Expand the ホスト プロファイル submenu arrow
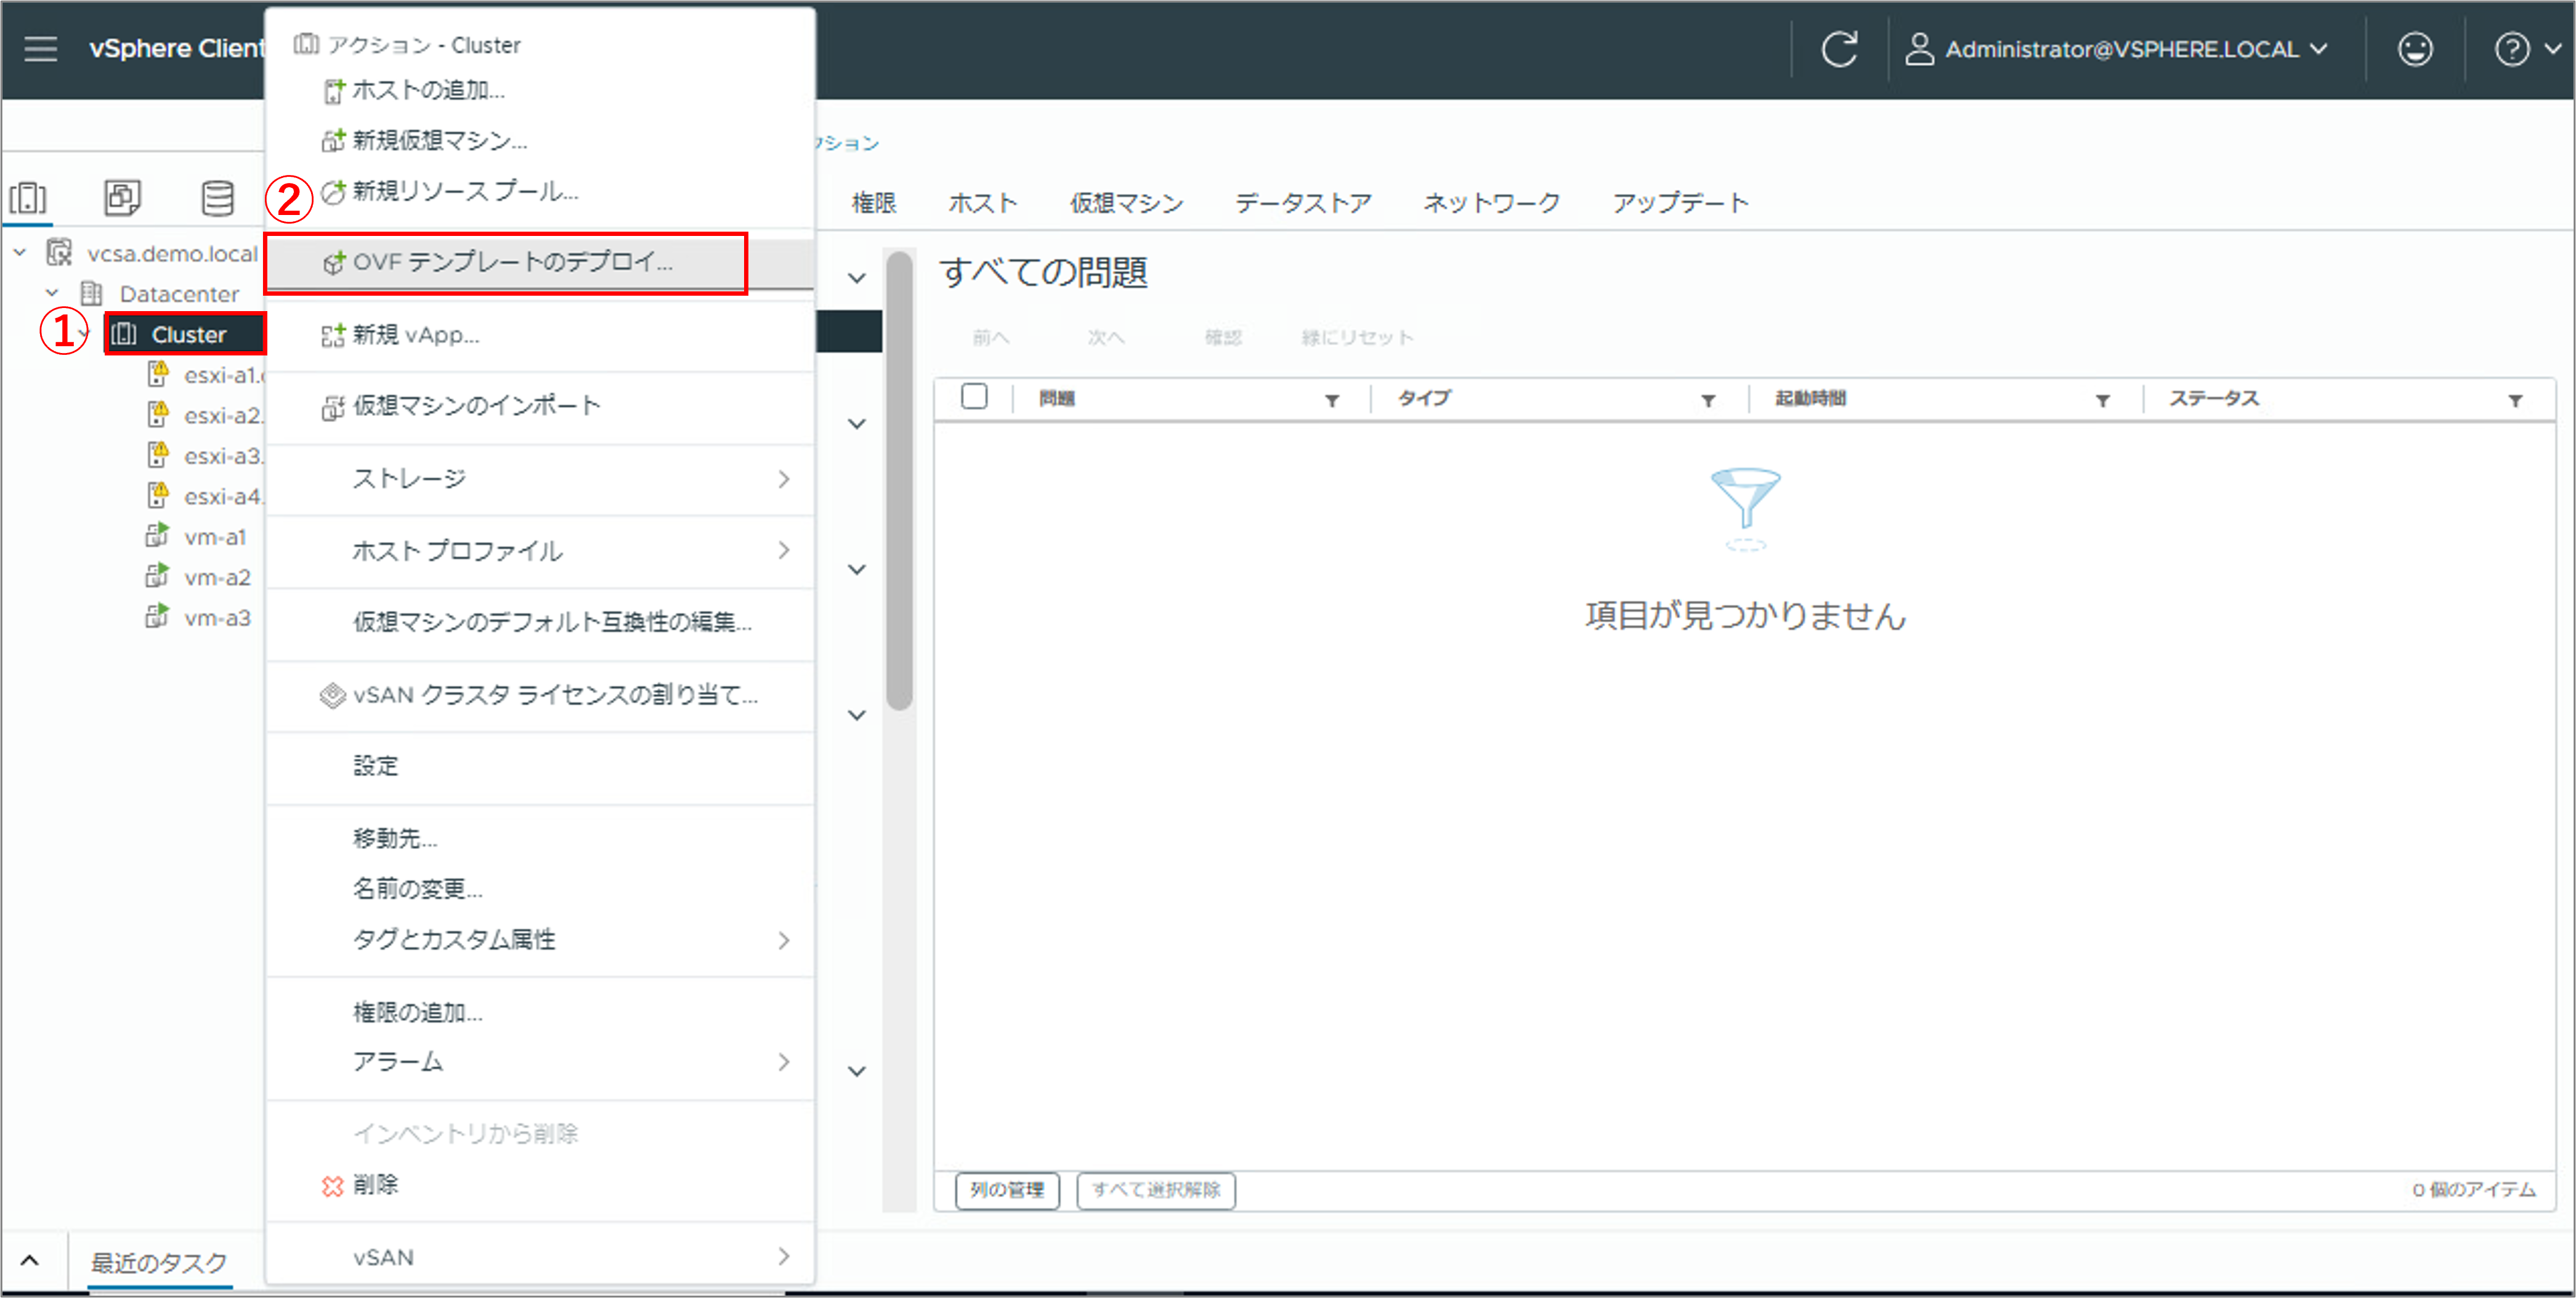 [784, 550]
